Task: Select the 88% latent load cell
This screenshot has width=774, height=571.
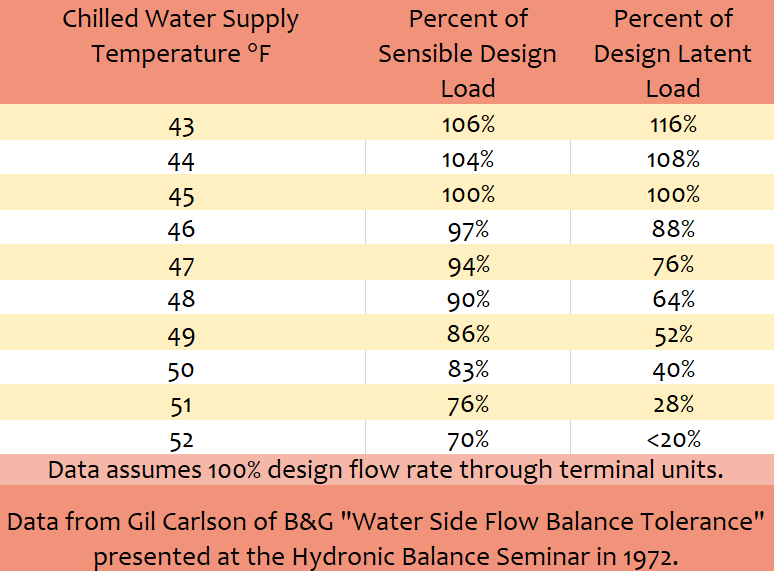Action: 673,228
